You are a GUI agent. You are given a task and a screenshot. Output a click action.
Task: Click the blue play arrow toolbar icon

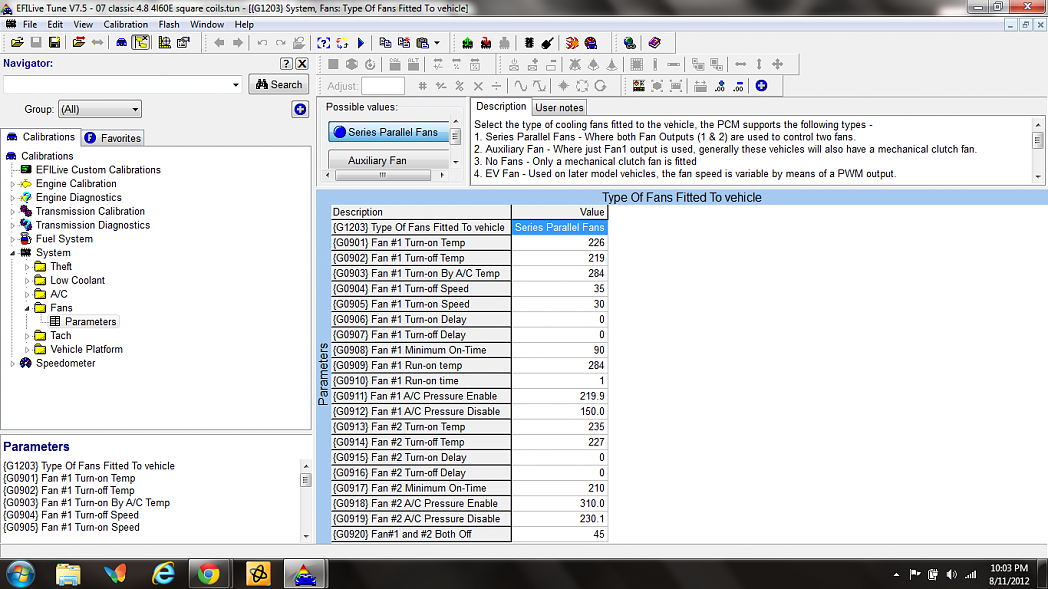click(x=360, y=43)
